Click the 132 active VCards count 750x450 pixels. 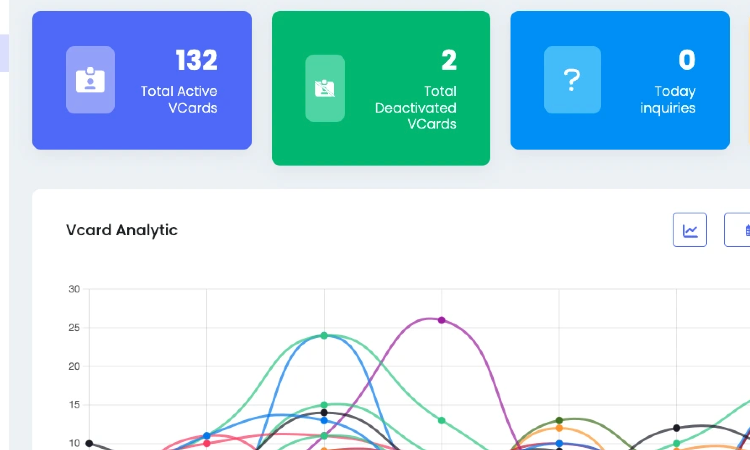pos(196,60)
